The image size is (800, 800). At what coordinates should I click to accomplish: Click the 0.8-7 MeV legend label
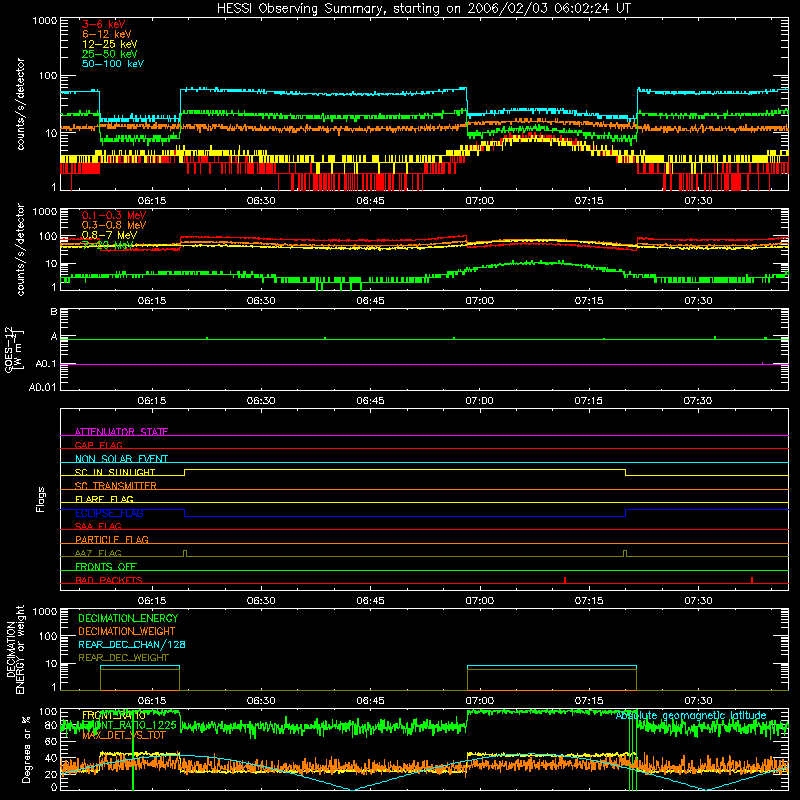coord(109,235)
